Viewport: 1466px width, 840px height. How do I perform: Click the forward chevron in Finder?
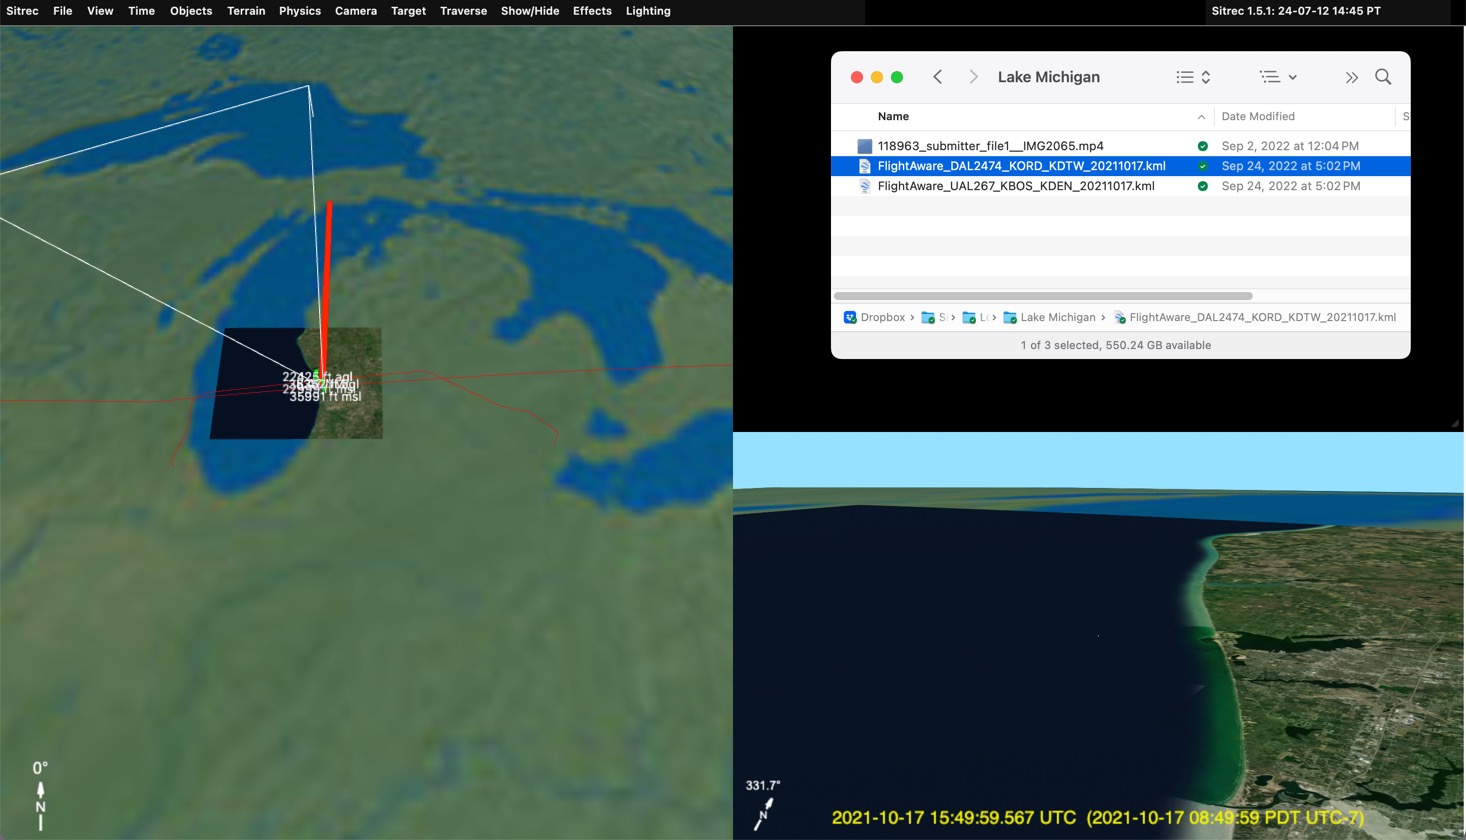(972, 76)
